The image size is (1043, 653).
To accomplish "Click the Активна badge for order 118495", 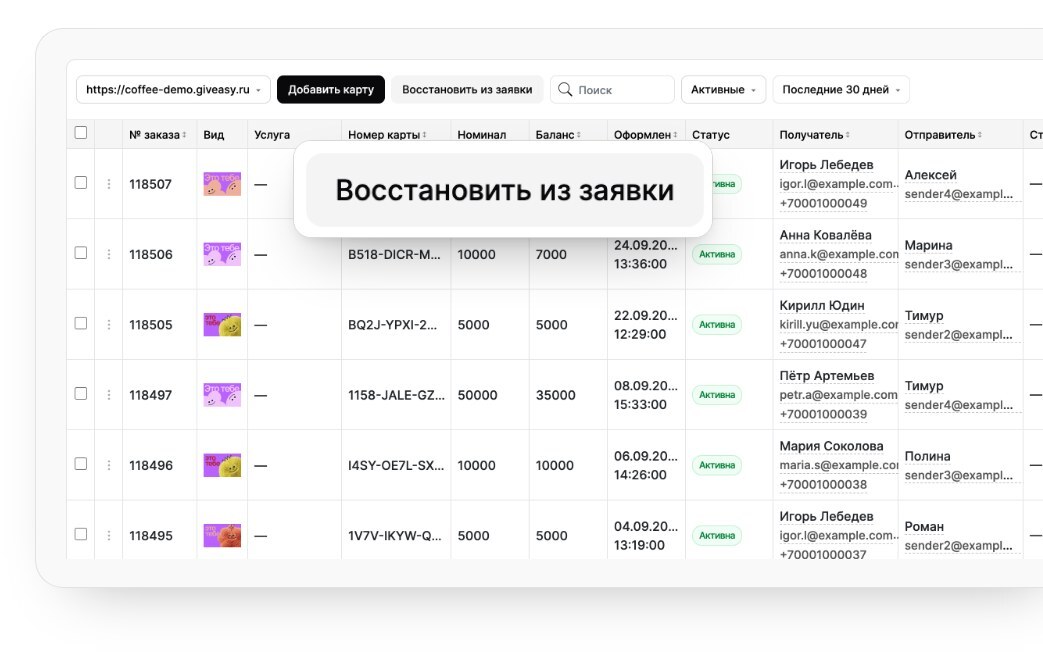I will (x=716, y=535).
